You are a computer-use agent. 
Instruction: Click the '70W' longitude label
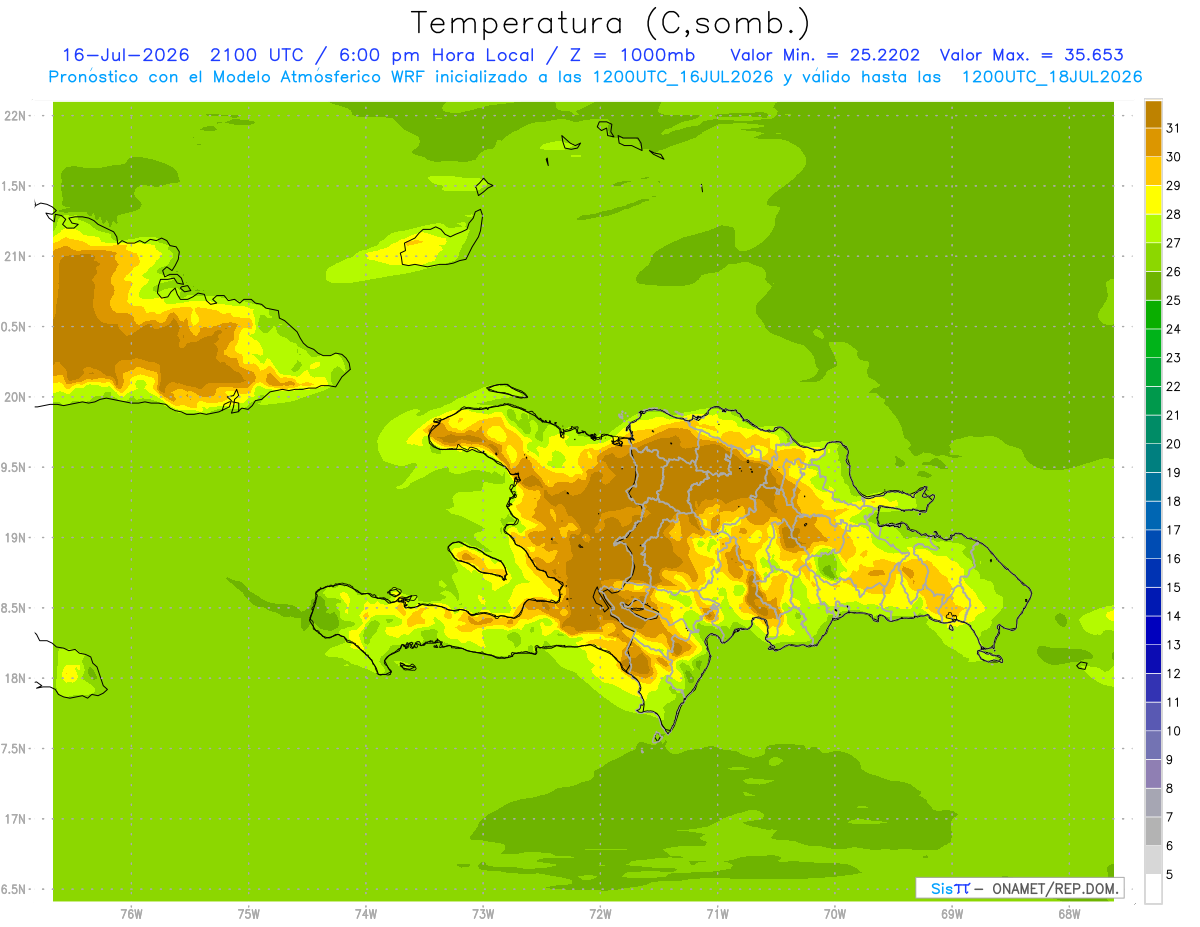click(835, 914)
